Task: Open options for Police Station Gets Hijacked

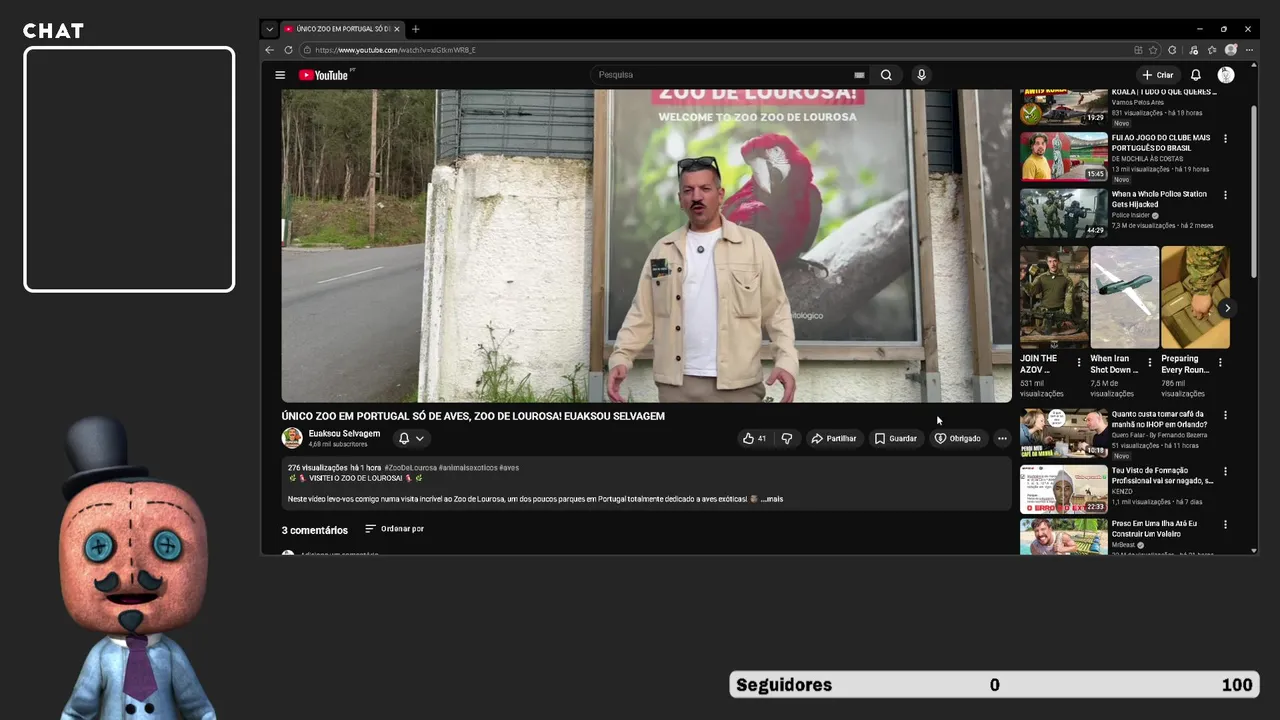Action: (1225, 195)
